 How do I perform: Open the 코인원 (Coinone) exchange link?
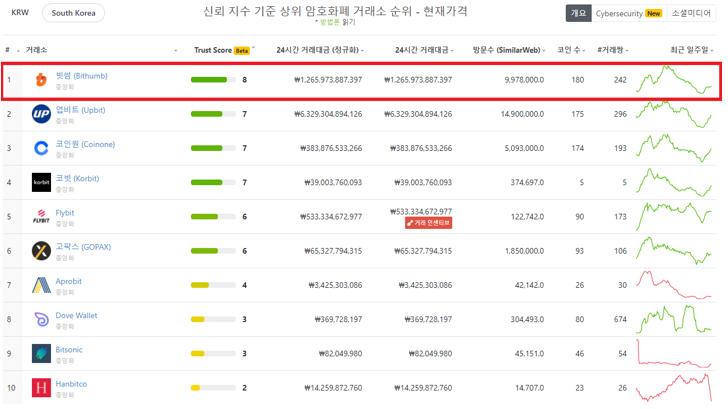(x=85, y=144)
